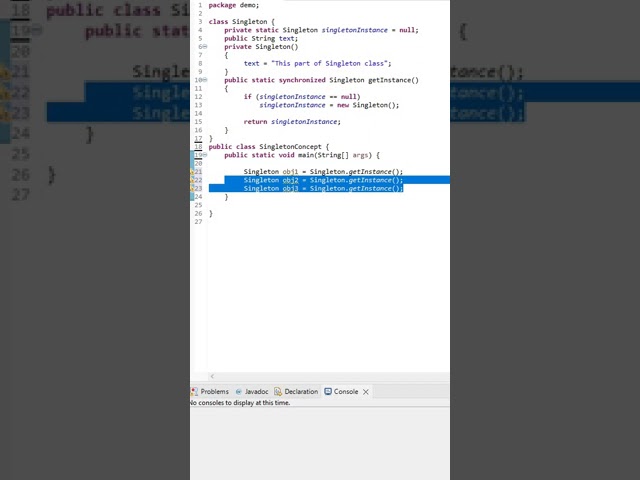Click 'if (singletonInstance == null)' line
This screenshot has width=640, height=480.
pos(302,97)
